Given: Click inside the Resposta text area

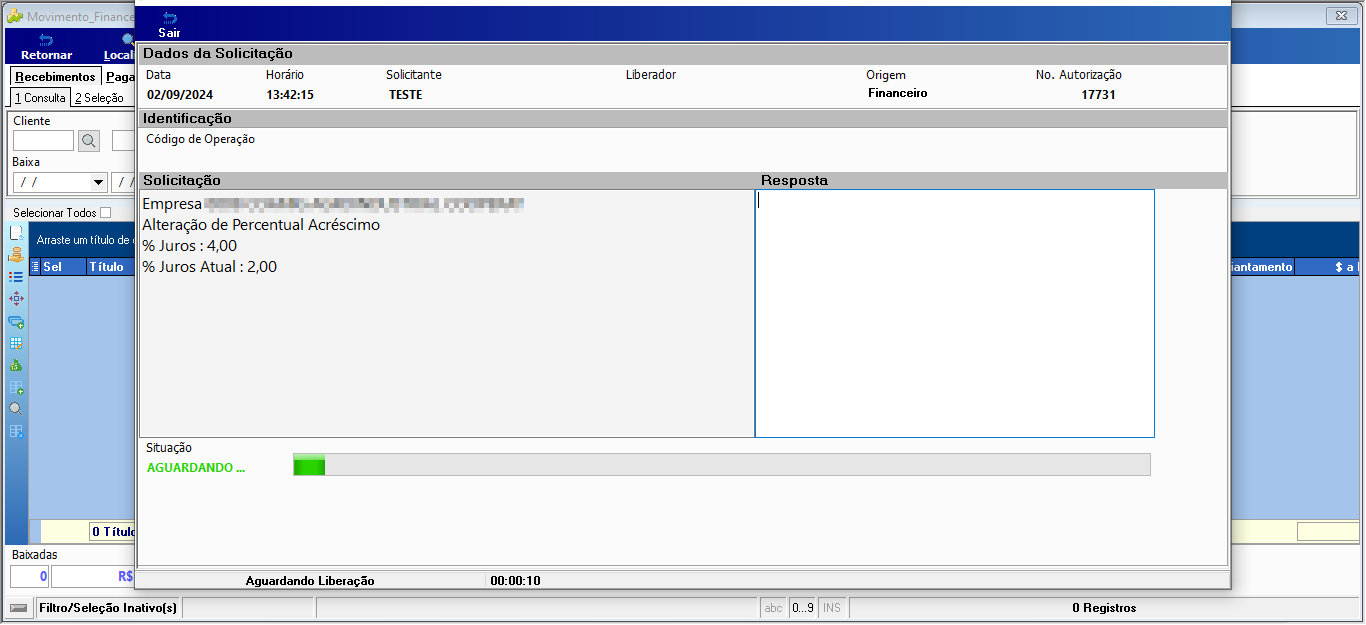Looking at the screenshot, I should pos(955,313).
